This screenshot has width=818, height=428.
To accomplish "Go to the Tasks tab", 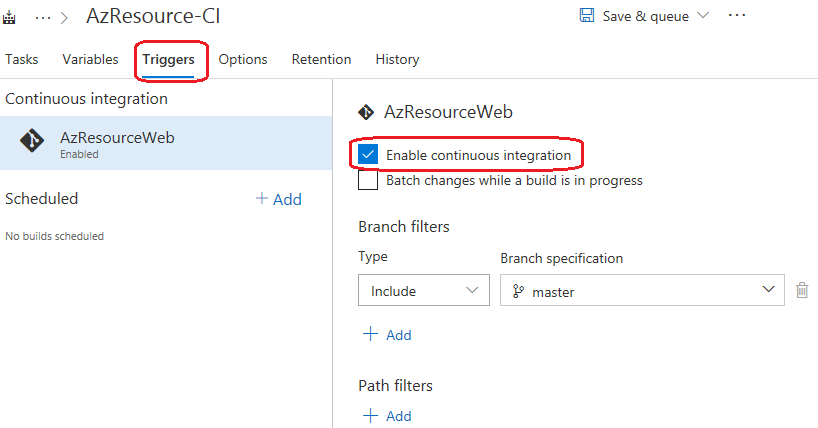I will (21, 59).
